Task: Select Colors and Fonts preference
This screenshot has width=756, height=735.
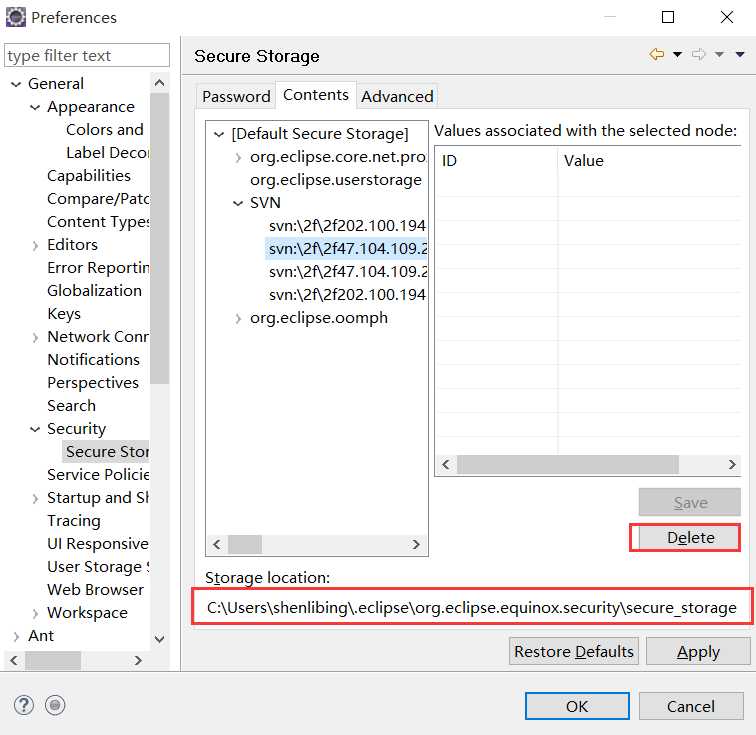Action: (105, 130)
